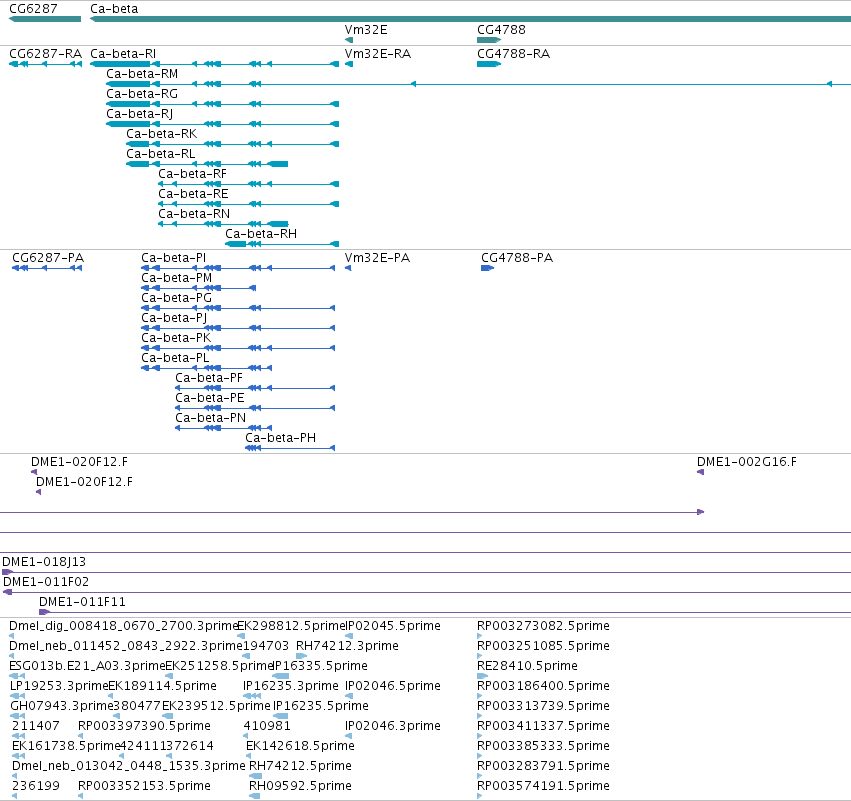851x801 pixels.
Task: Open the DME1-011F11 clone label
Action: [82, 602]
